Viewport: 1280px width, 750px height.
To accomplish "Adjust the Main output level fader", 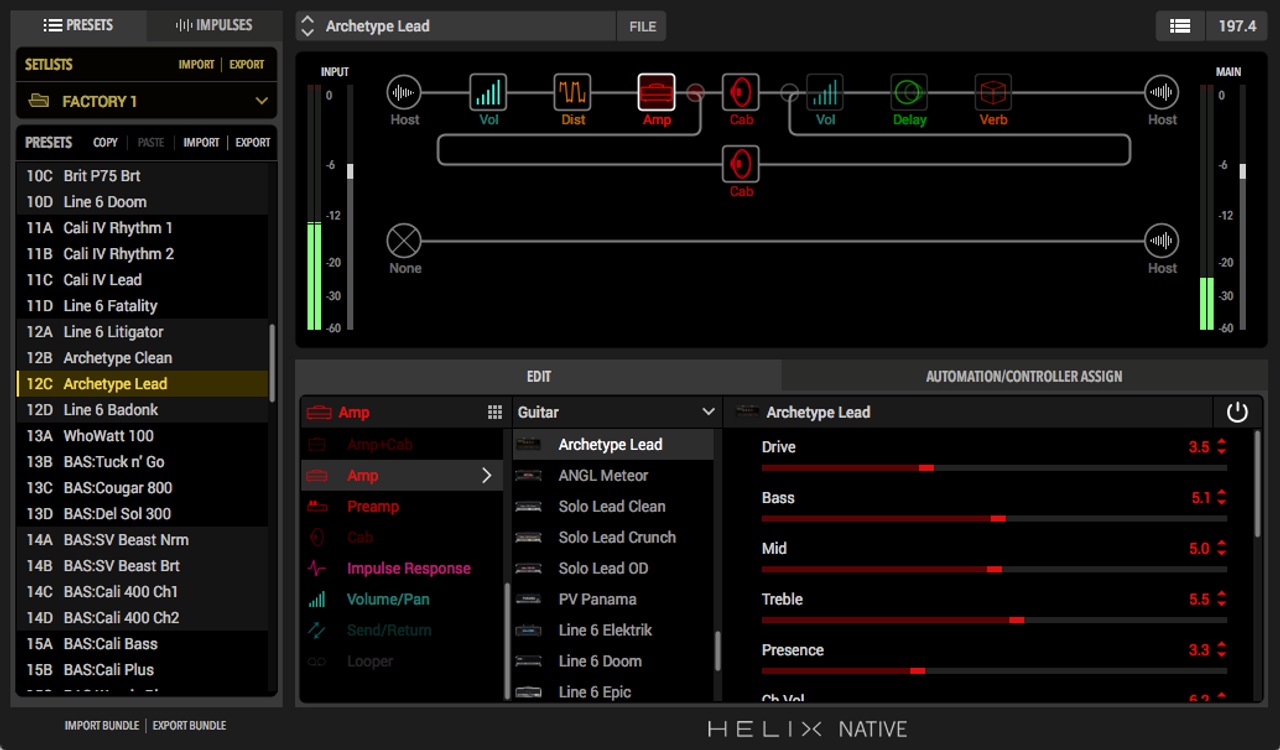I will tap(1243, 171).
